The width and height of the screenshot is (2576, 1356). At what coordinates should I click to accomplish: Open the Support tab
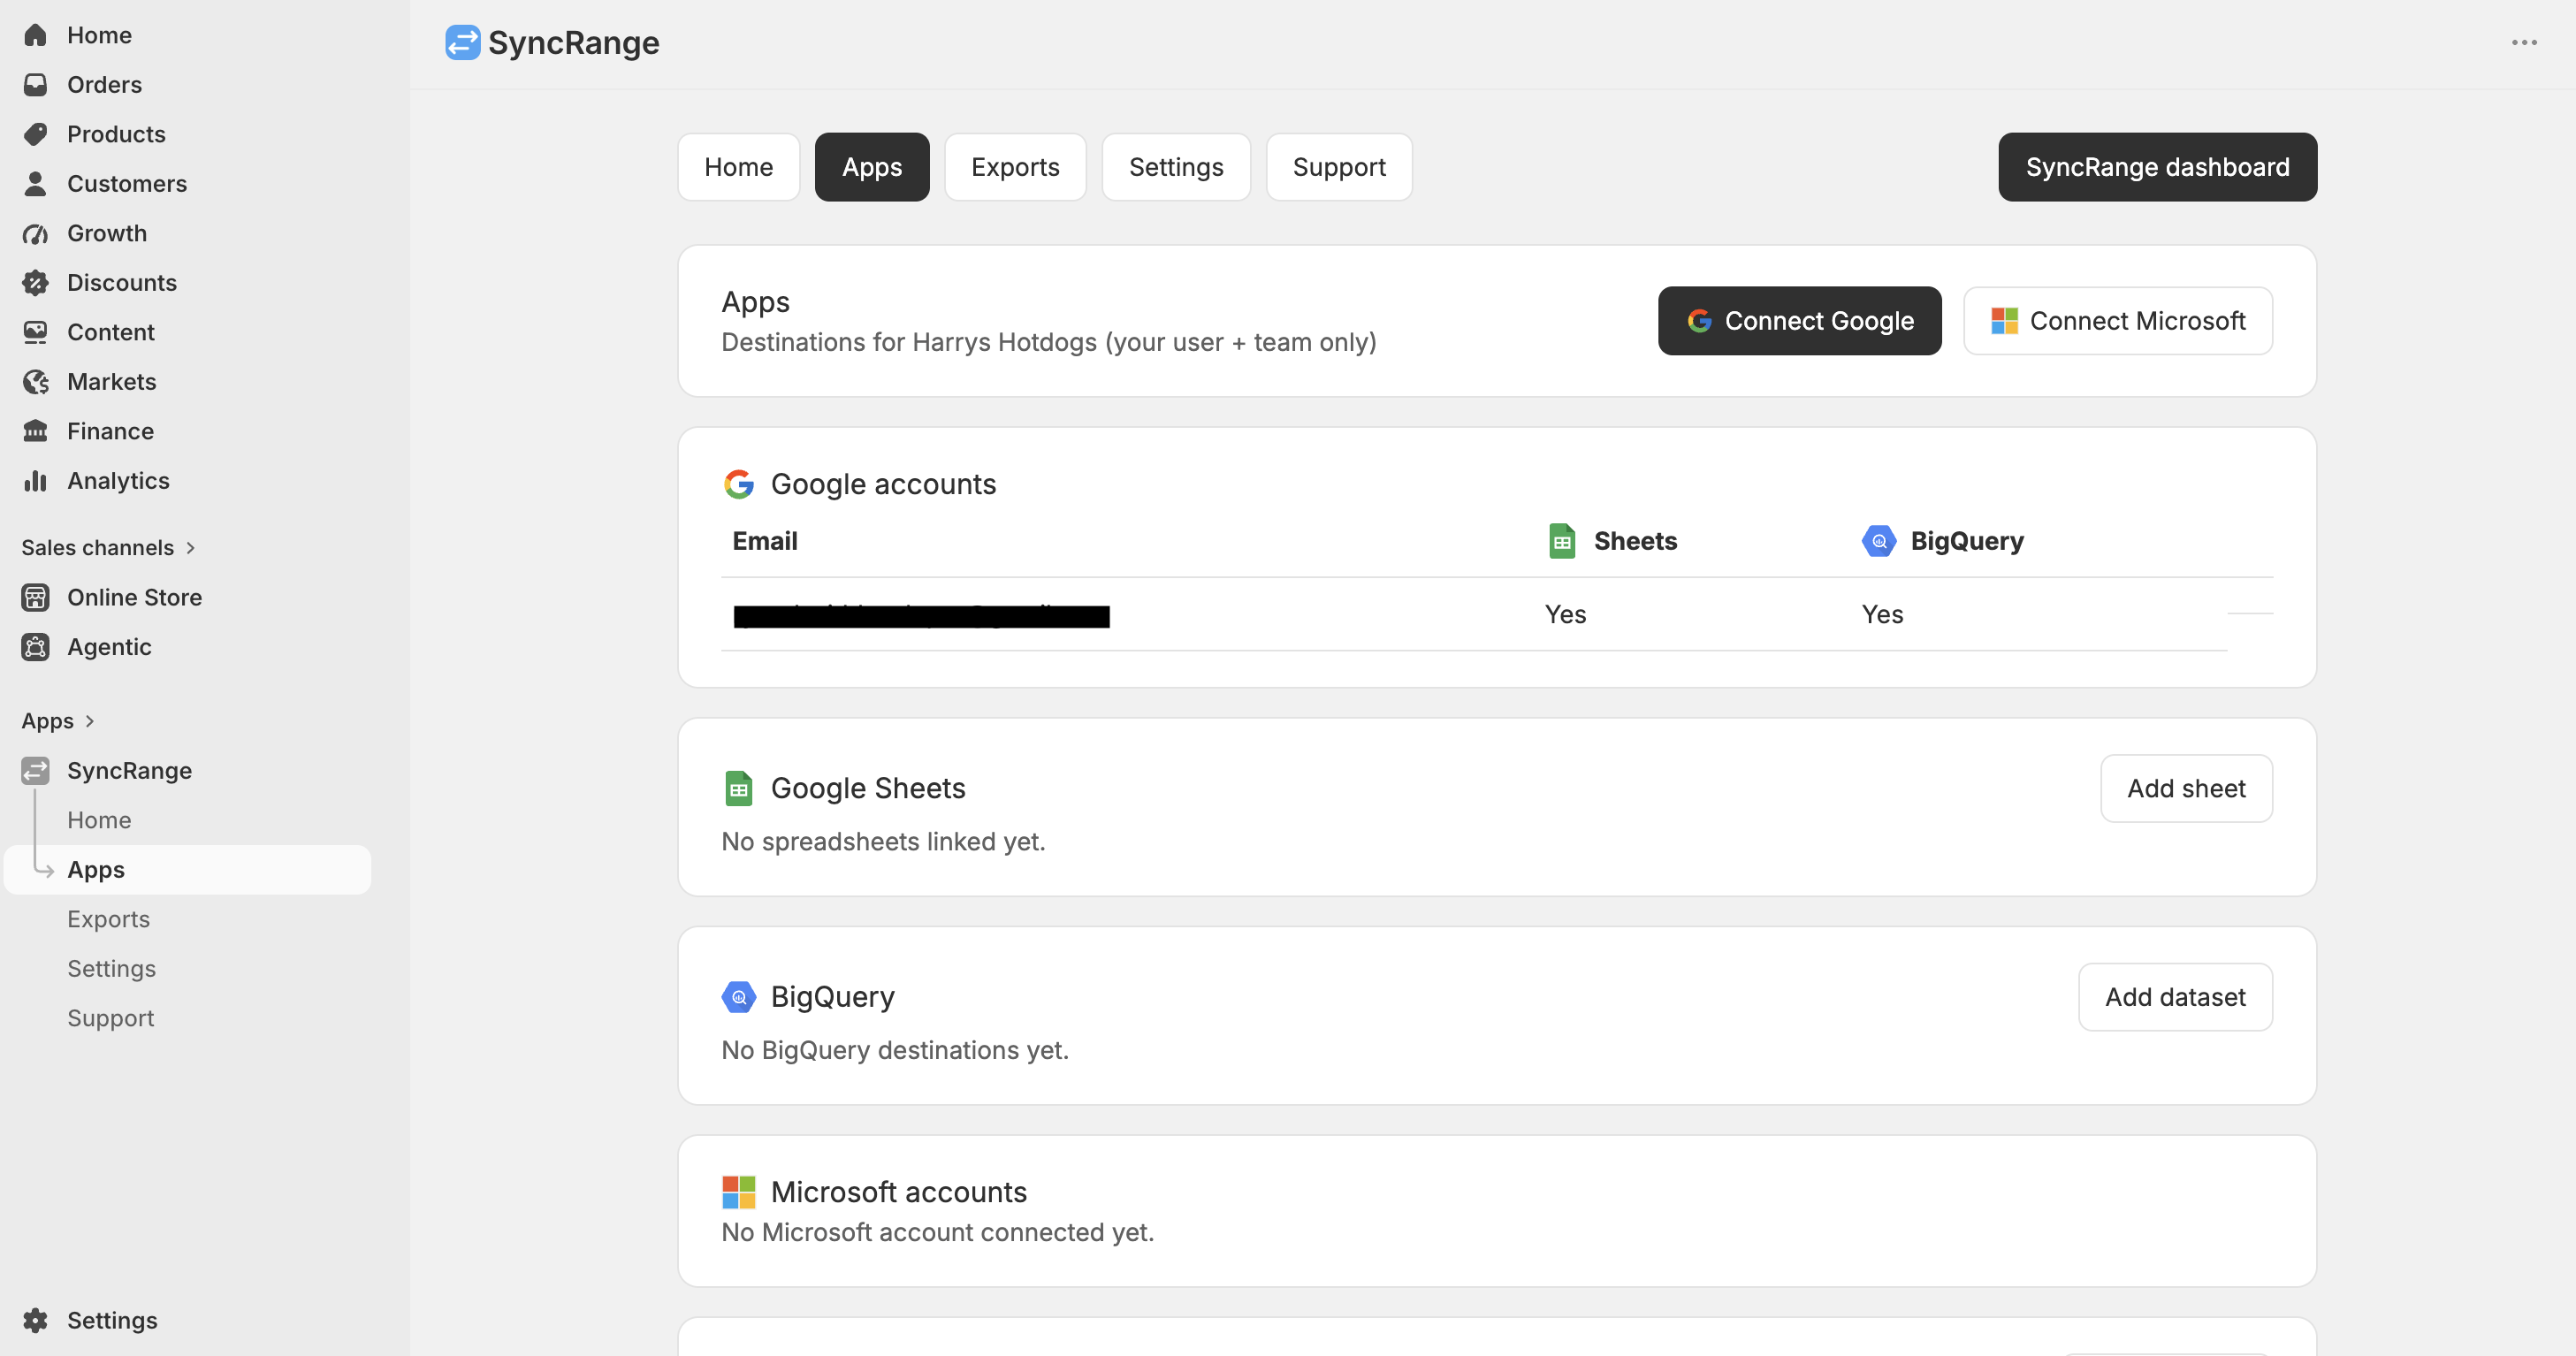(1339, 167)
